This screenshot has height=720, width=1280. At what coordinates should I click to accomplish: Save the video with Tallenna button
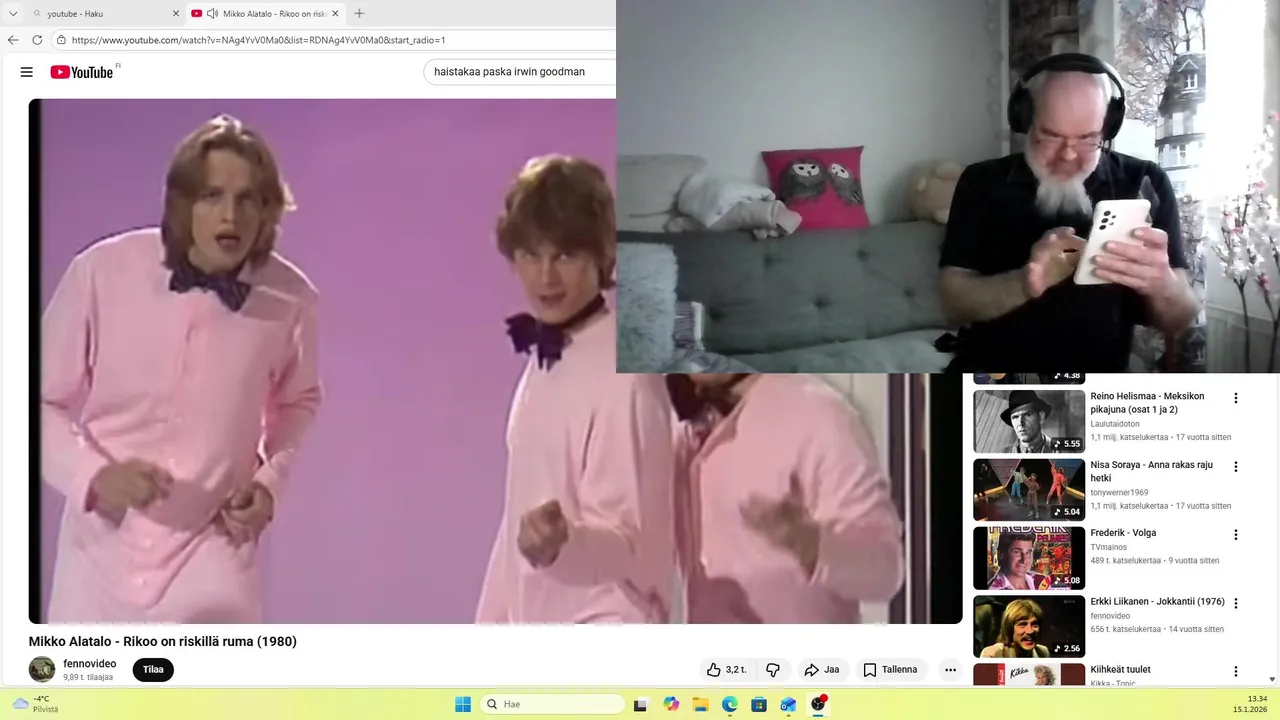click(x=890, y=670)
